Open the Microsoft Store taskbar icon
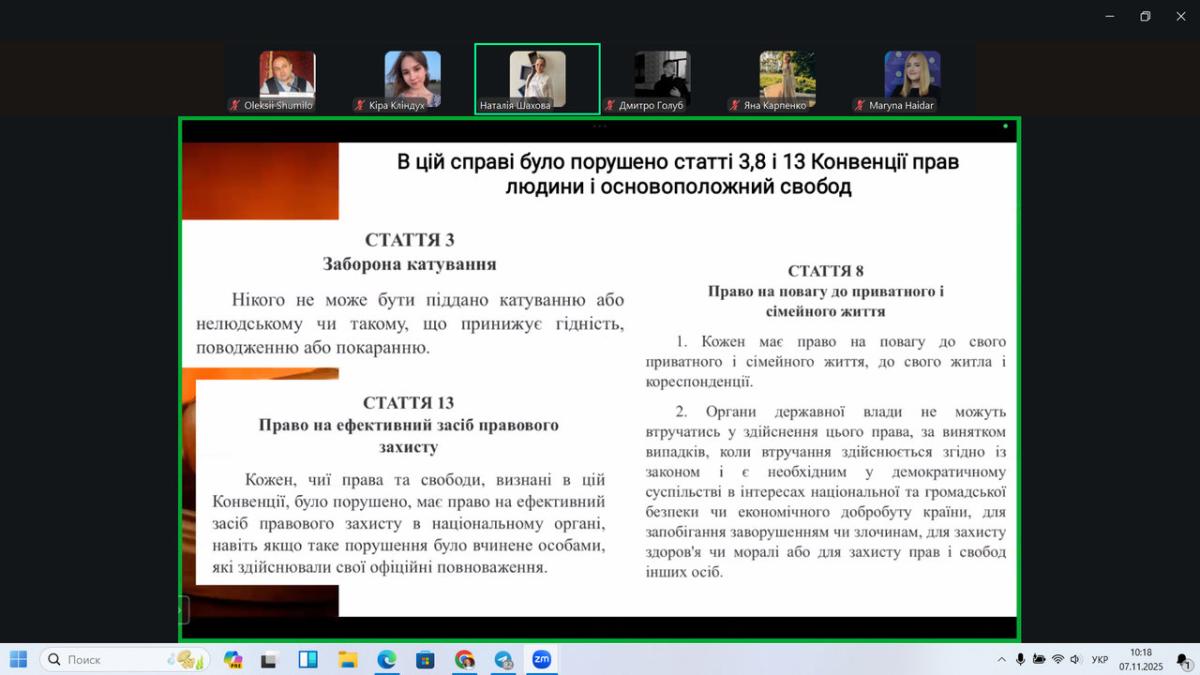 coord(425,659)
